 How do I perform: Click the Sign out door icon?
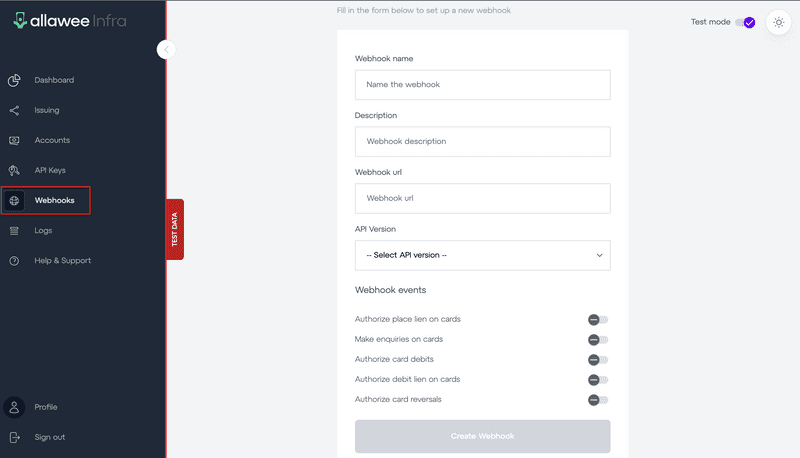[14, 437]
